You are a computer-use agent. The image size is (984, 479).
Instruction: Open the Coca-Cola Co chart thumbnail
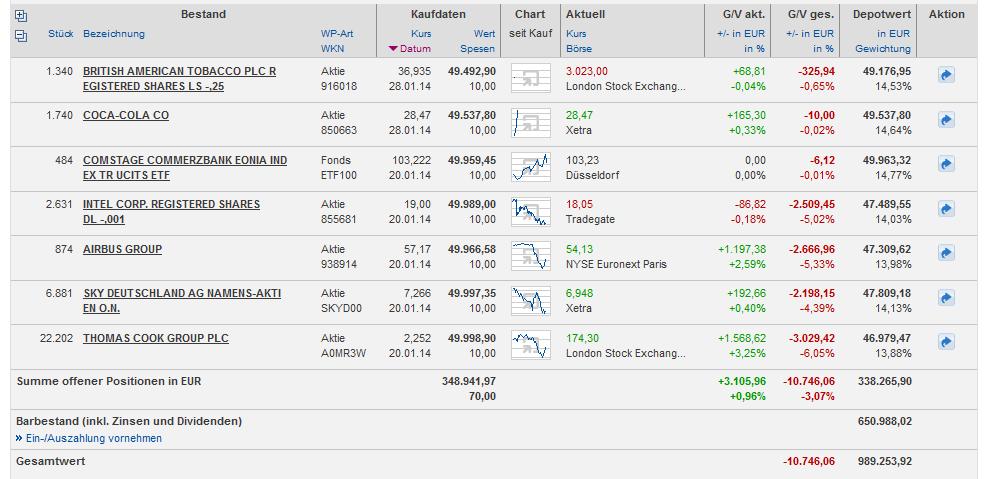point(530,122)
